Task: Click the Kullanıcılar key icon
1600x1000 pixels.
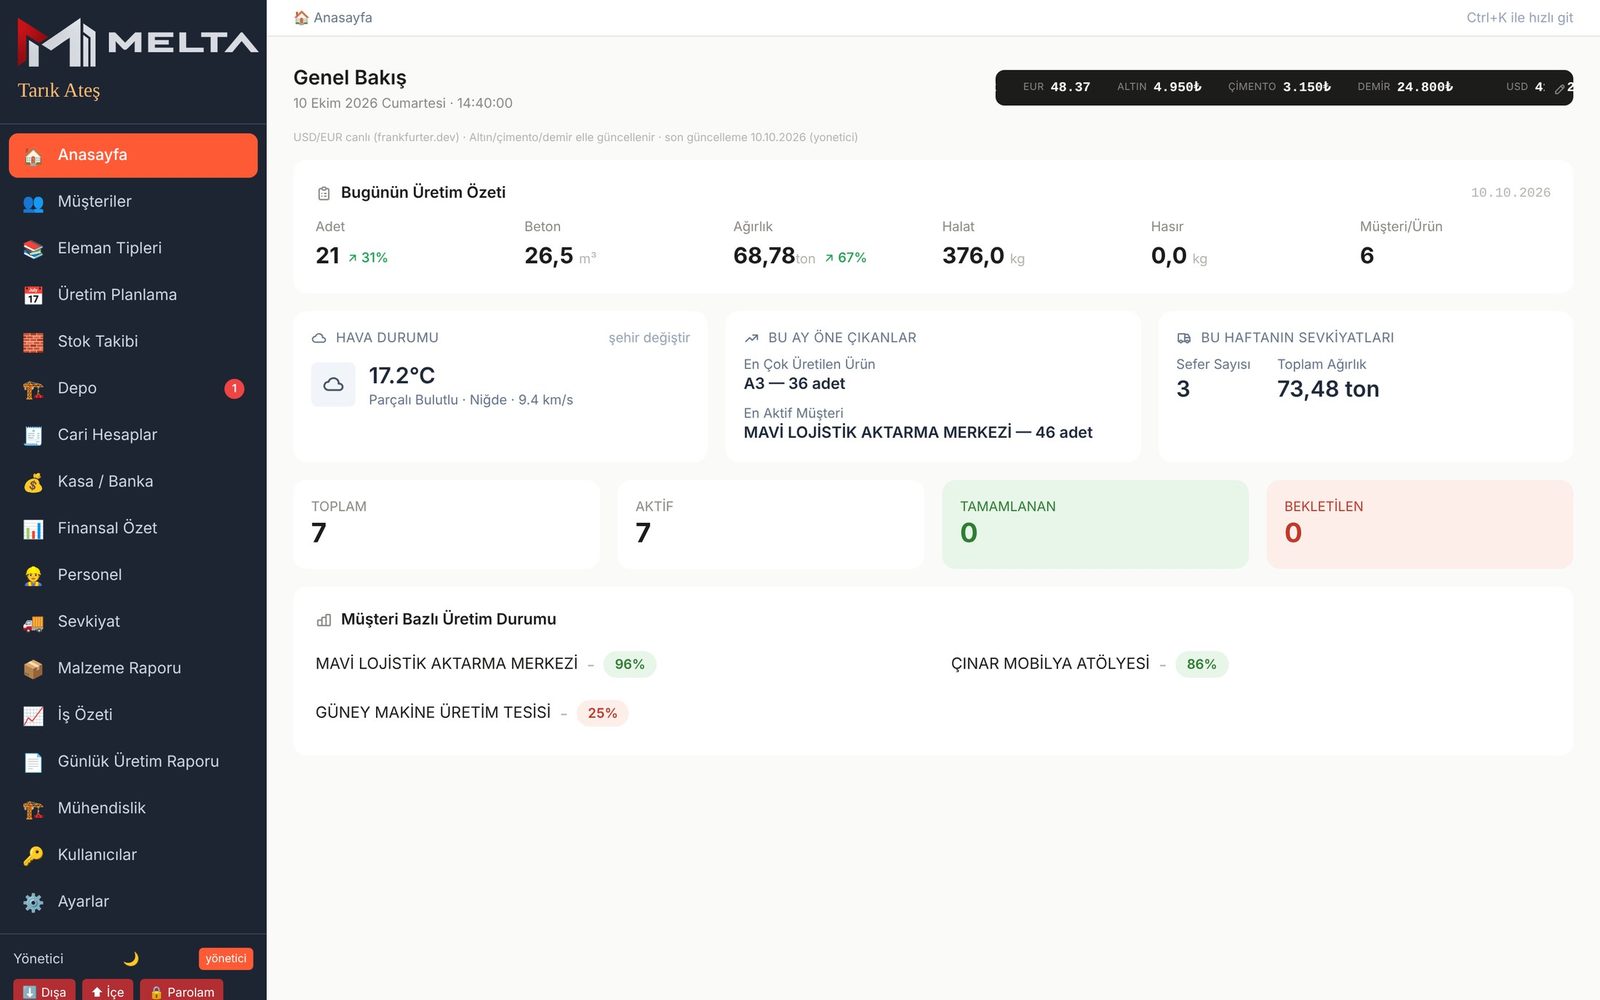Action: 33,856
